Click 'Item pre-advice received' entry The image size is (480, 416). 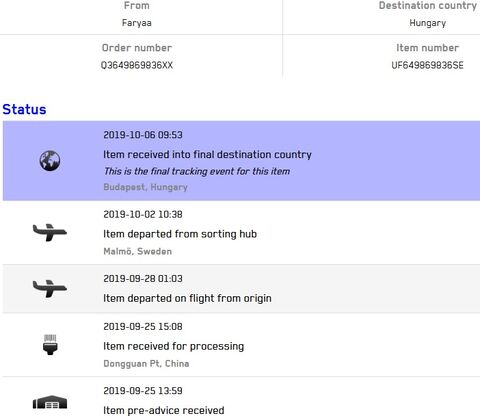tap(164, 410)
